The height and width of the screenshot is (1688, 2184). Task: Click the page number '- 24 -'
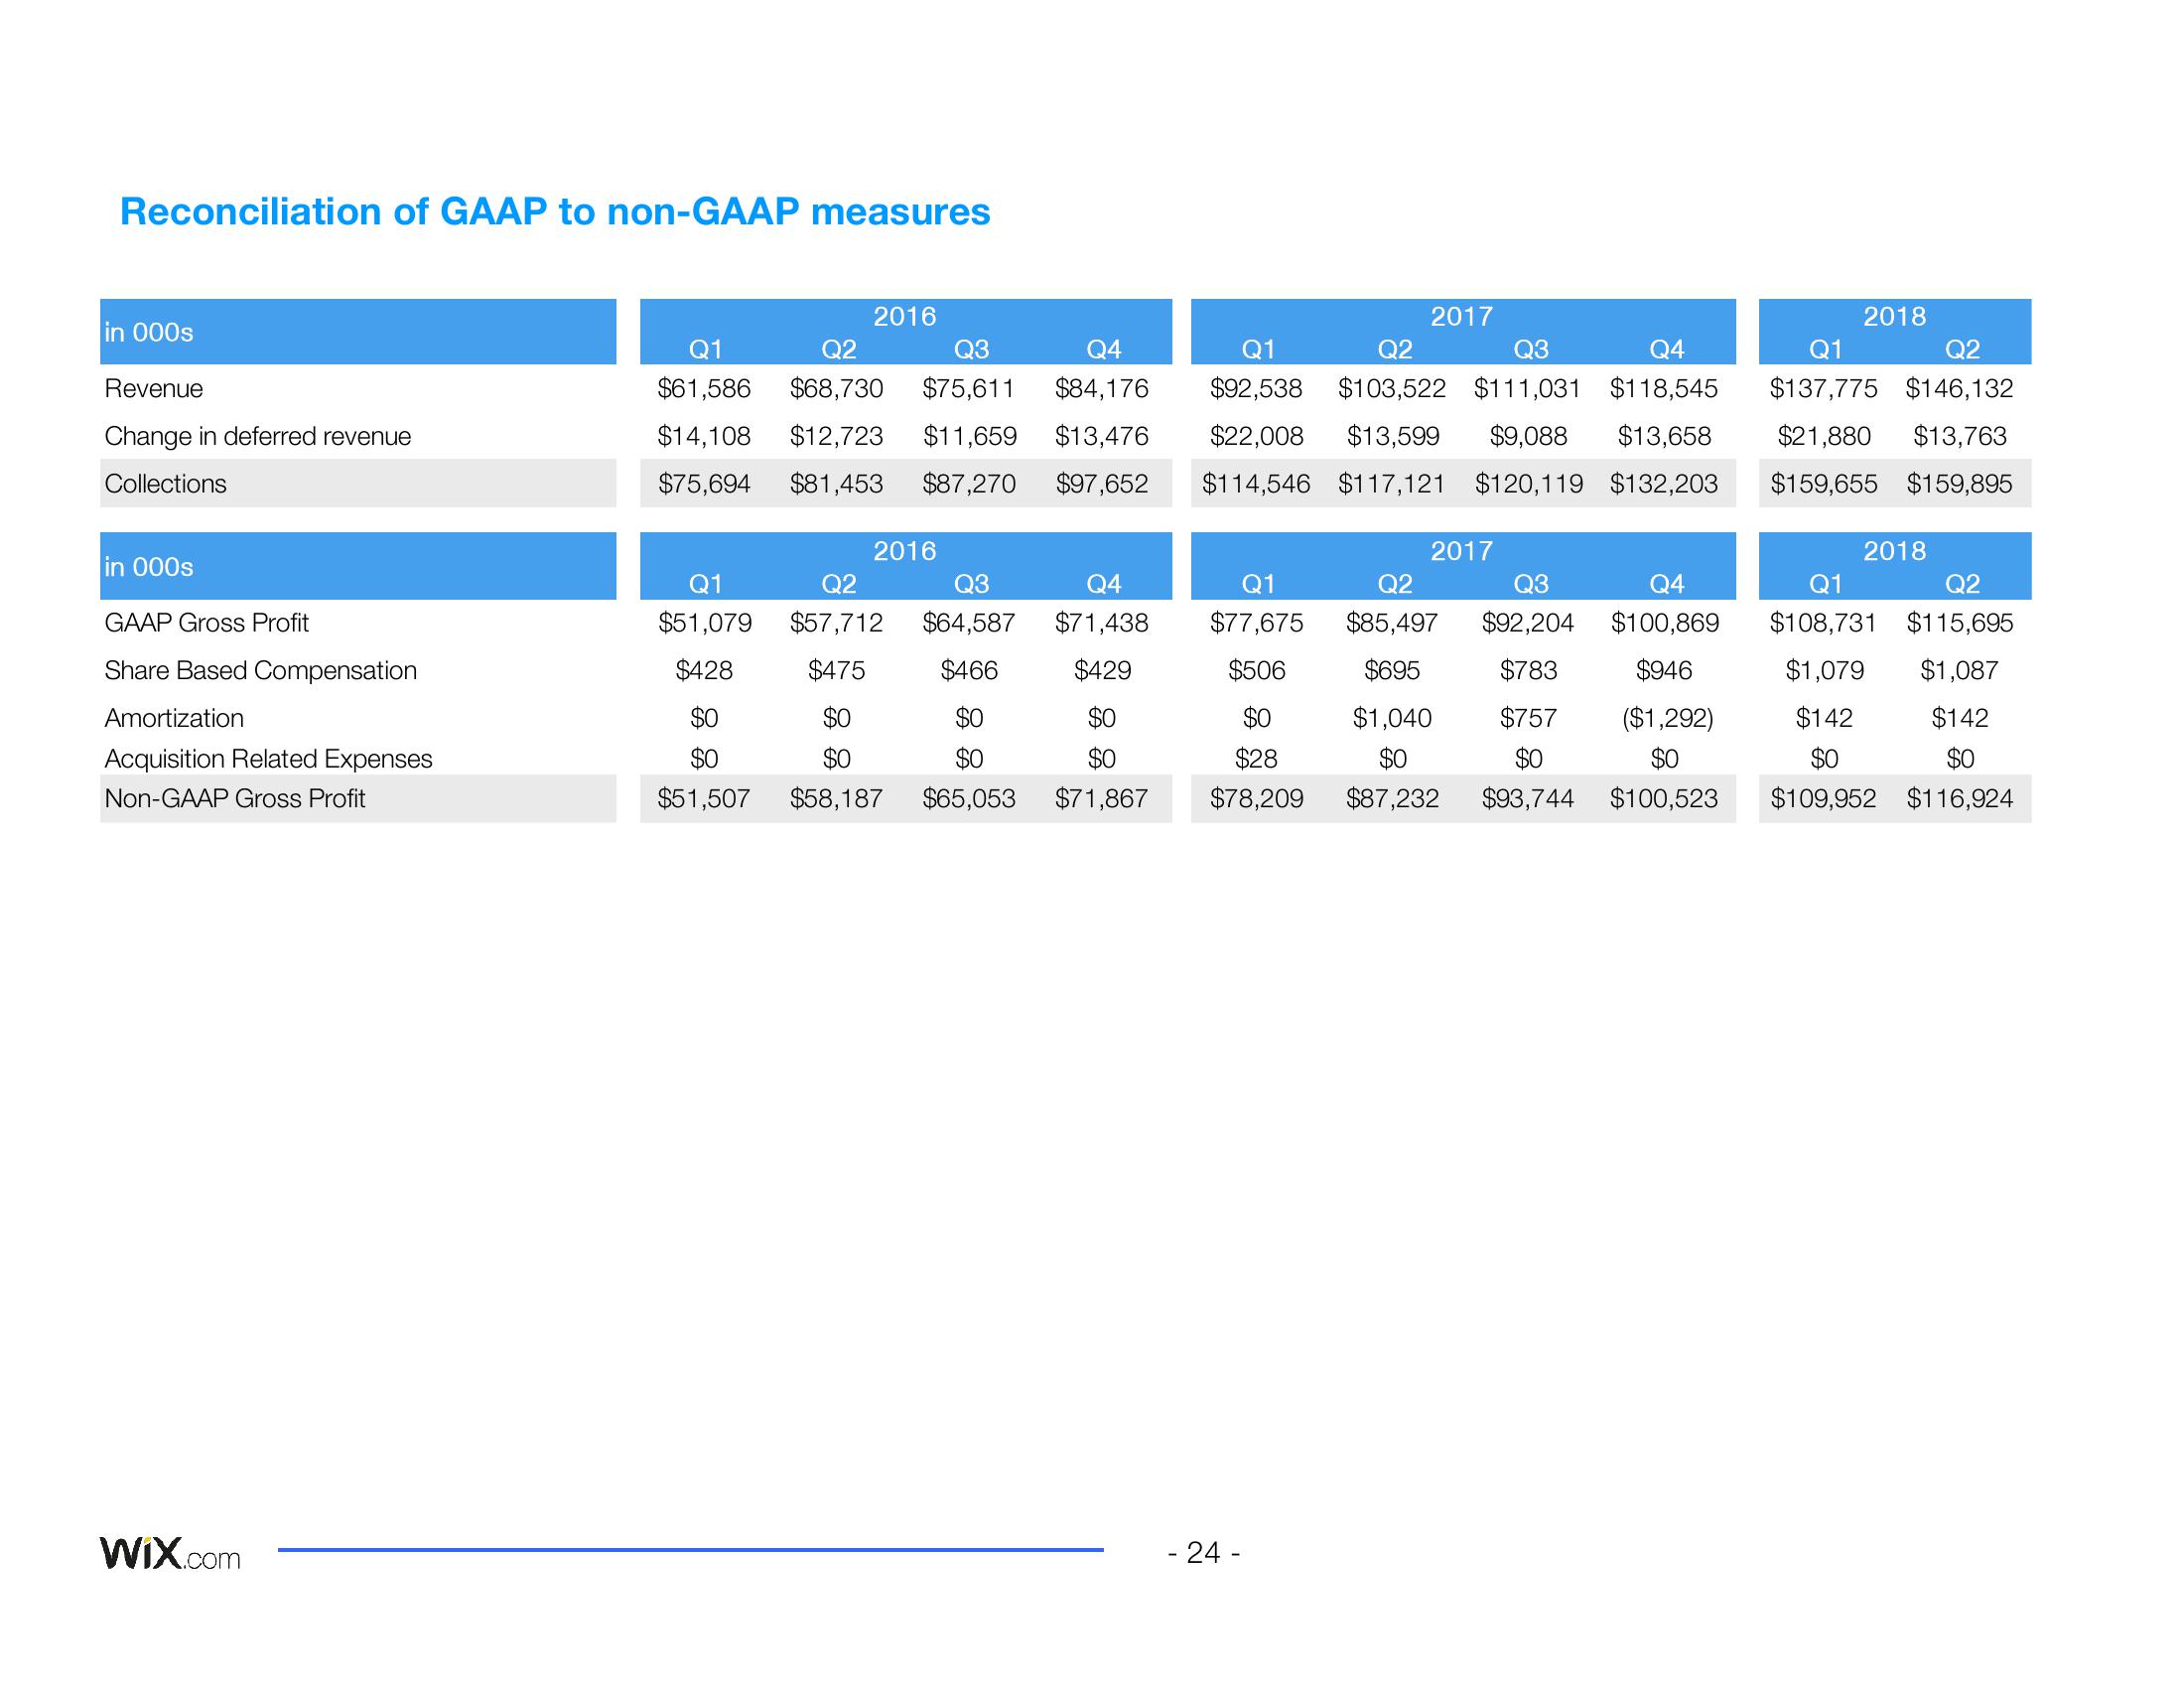coord(1204,1552)
